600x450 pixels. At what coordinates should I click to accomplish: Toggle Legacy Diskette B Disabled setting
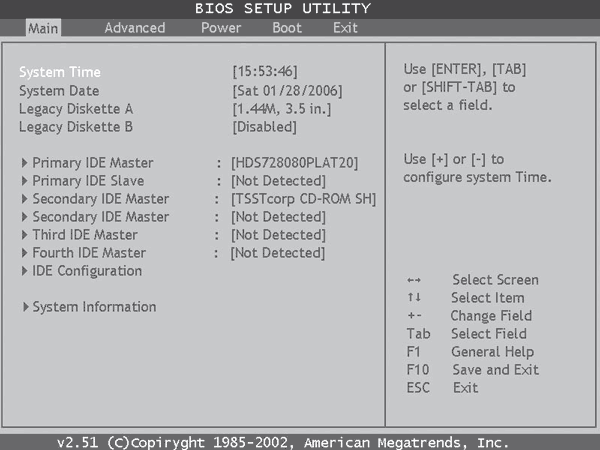pyautogui.click(x=264, y=127)
